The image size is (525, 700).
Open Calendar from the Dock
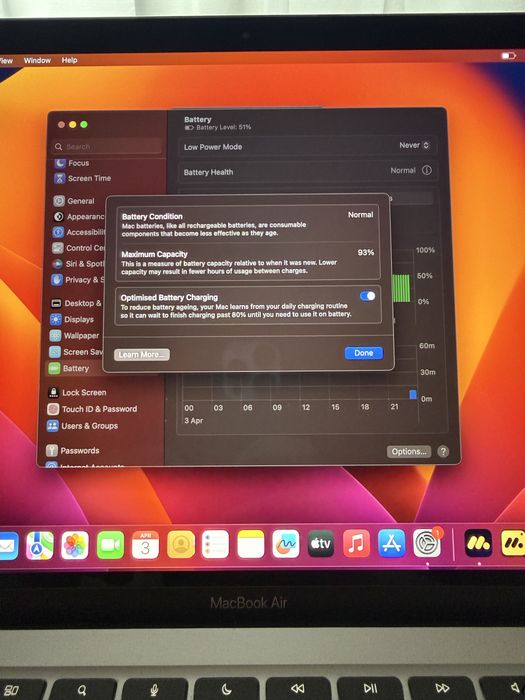click(146, 545)
